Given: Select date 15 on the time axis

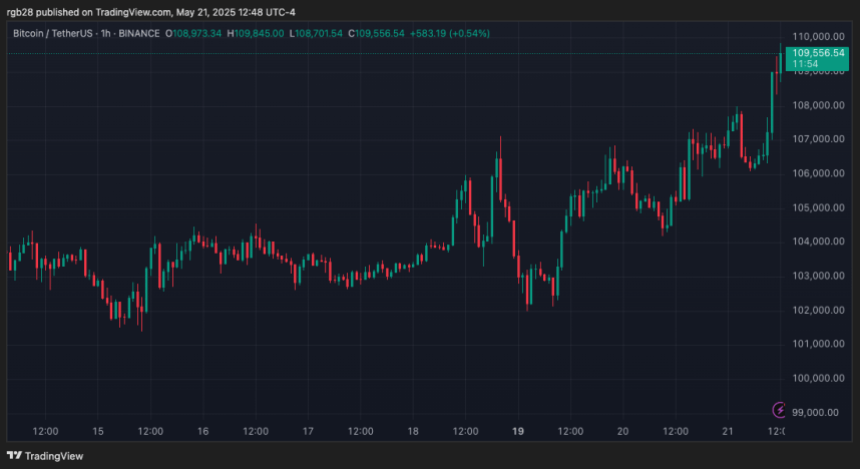Looking at the screenshot, I should tap(97, 431).
